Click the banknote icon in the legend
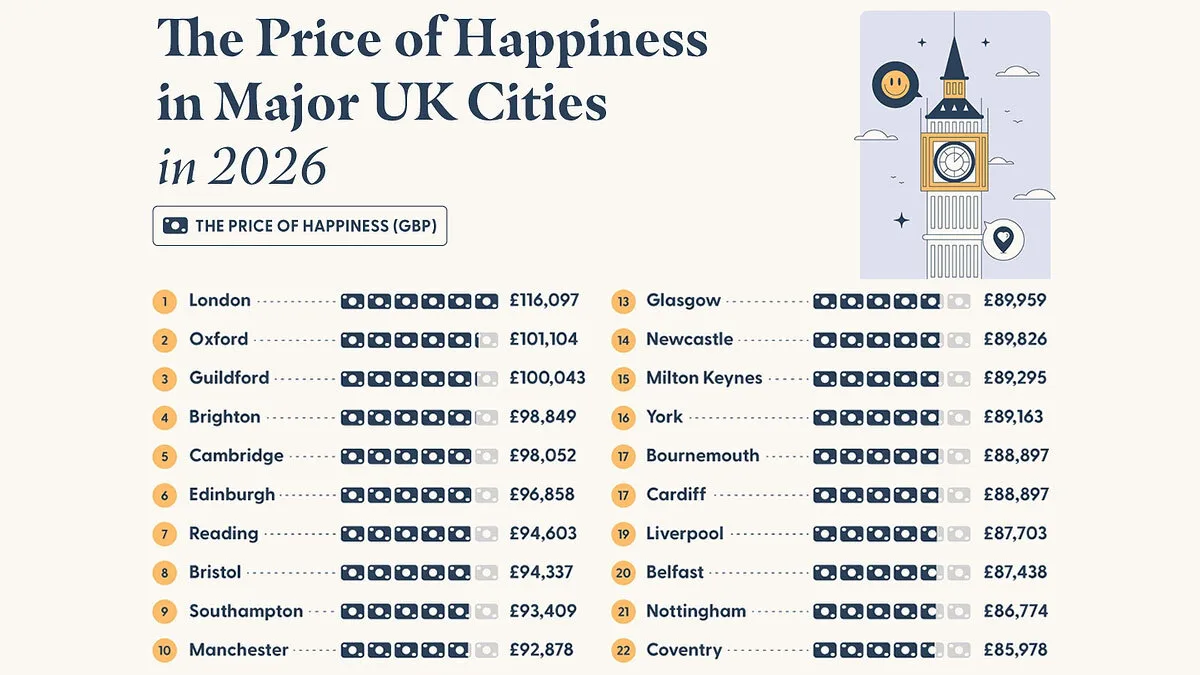 point(175,226)
